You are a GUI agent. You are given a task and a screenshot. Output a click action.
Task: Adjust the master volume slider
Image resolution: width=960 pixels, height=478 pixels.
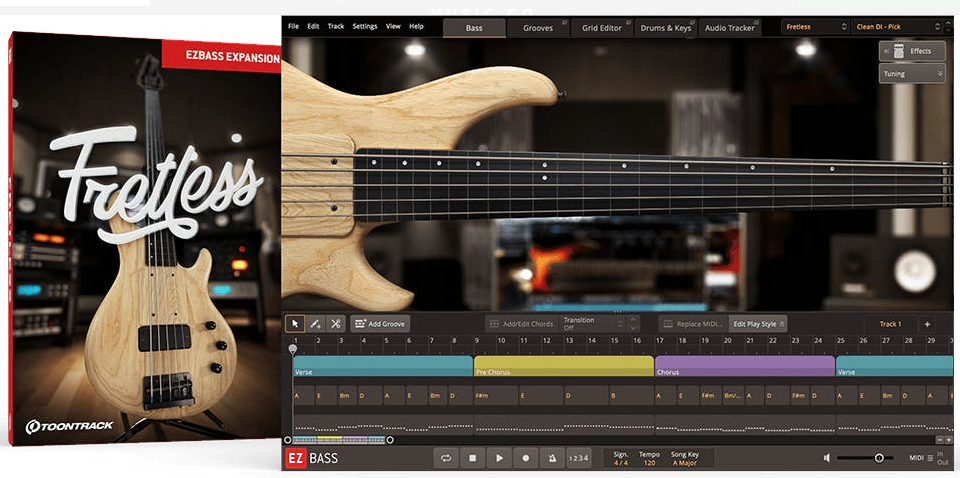[x=864, y=458]
